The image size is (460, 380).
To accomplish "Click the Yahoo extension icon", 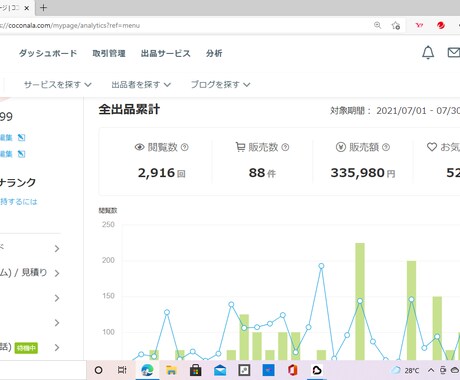I will 419,25.
